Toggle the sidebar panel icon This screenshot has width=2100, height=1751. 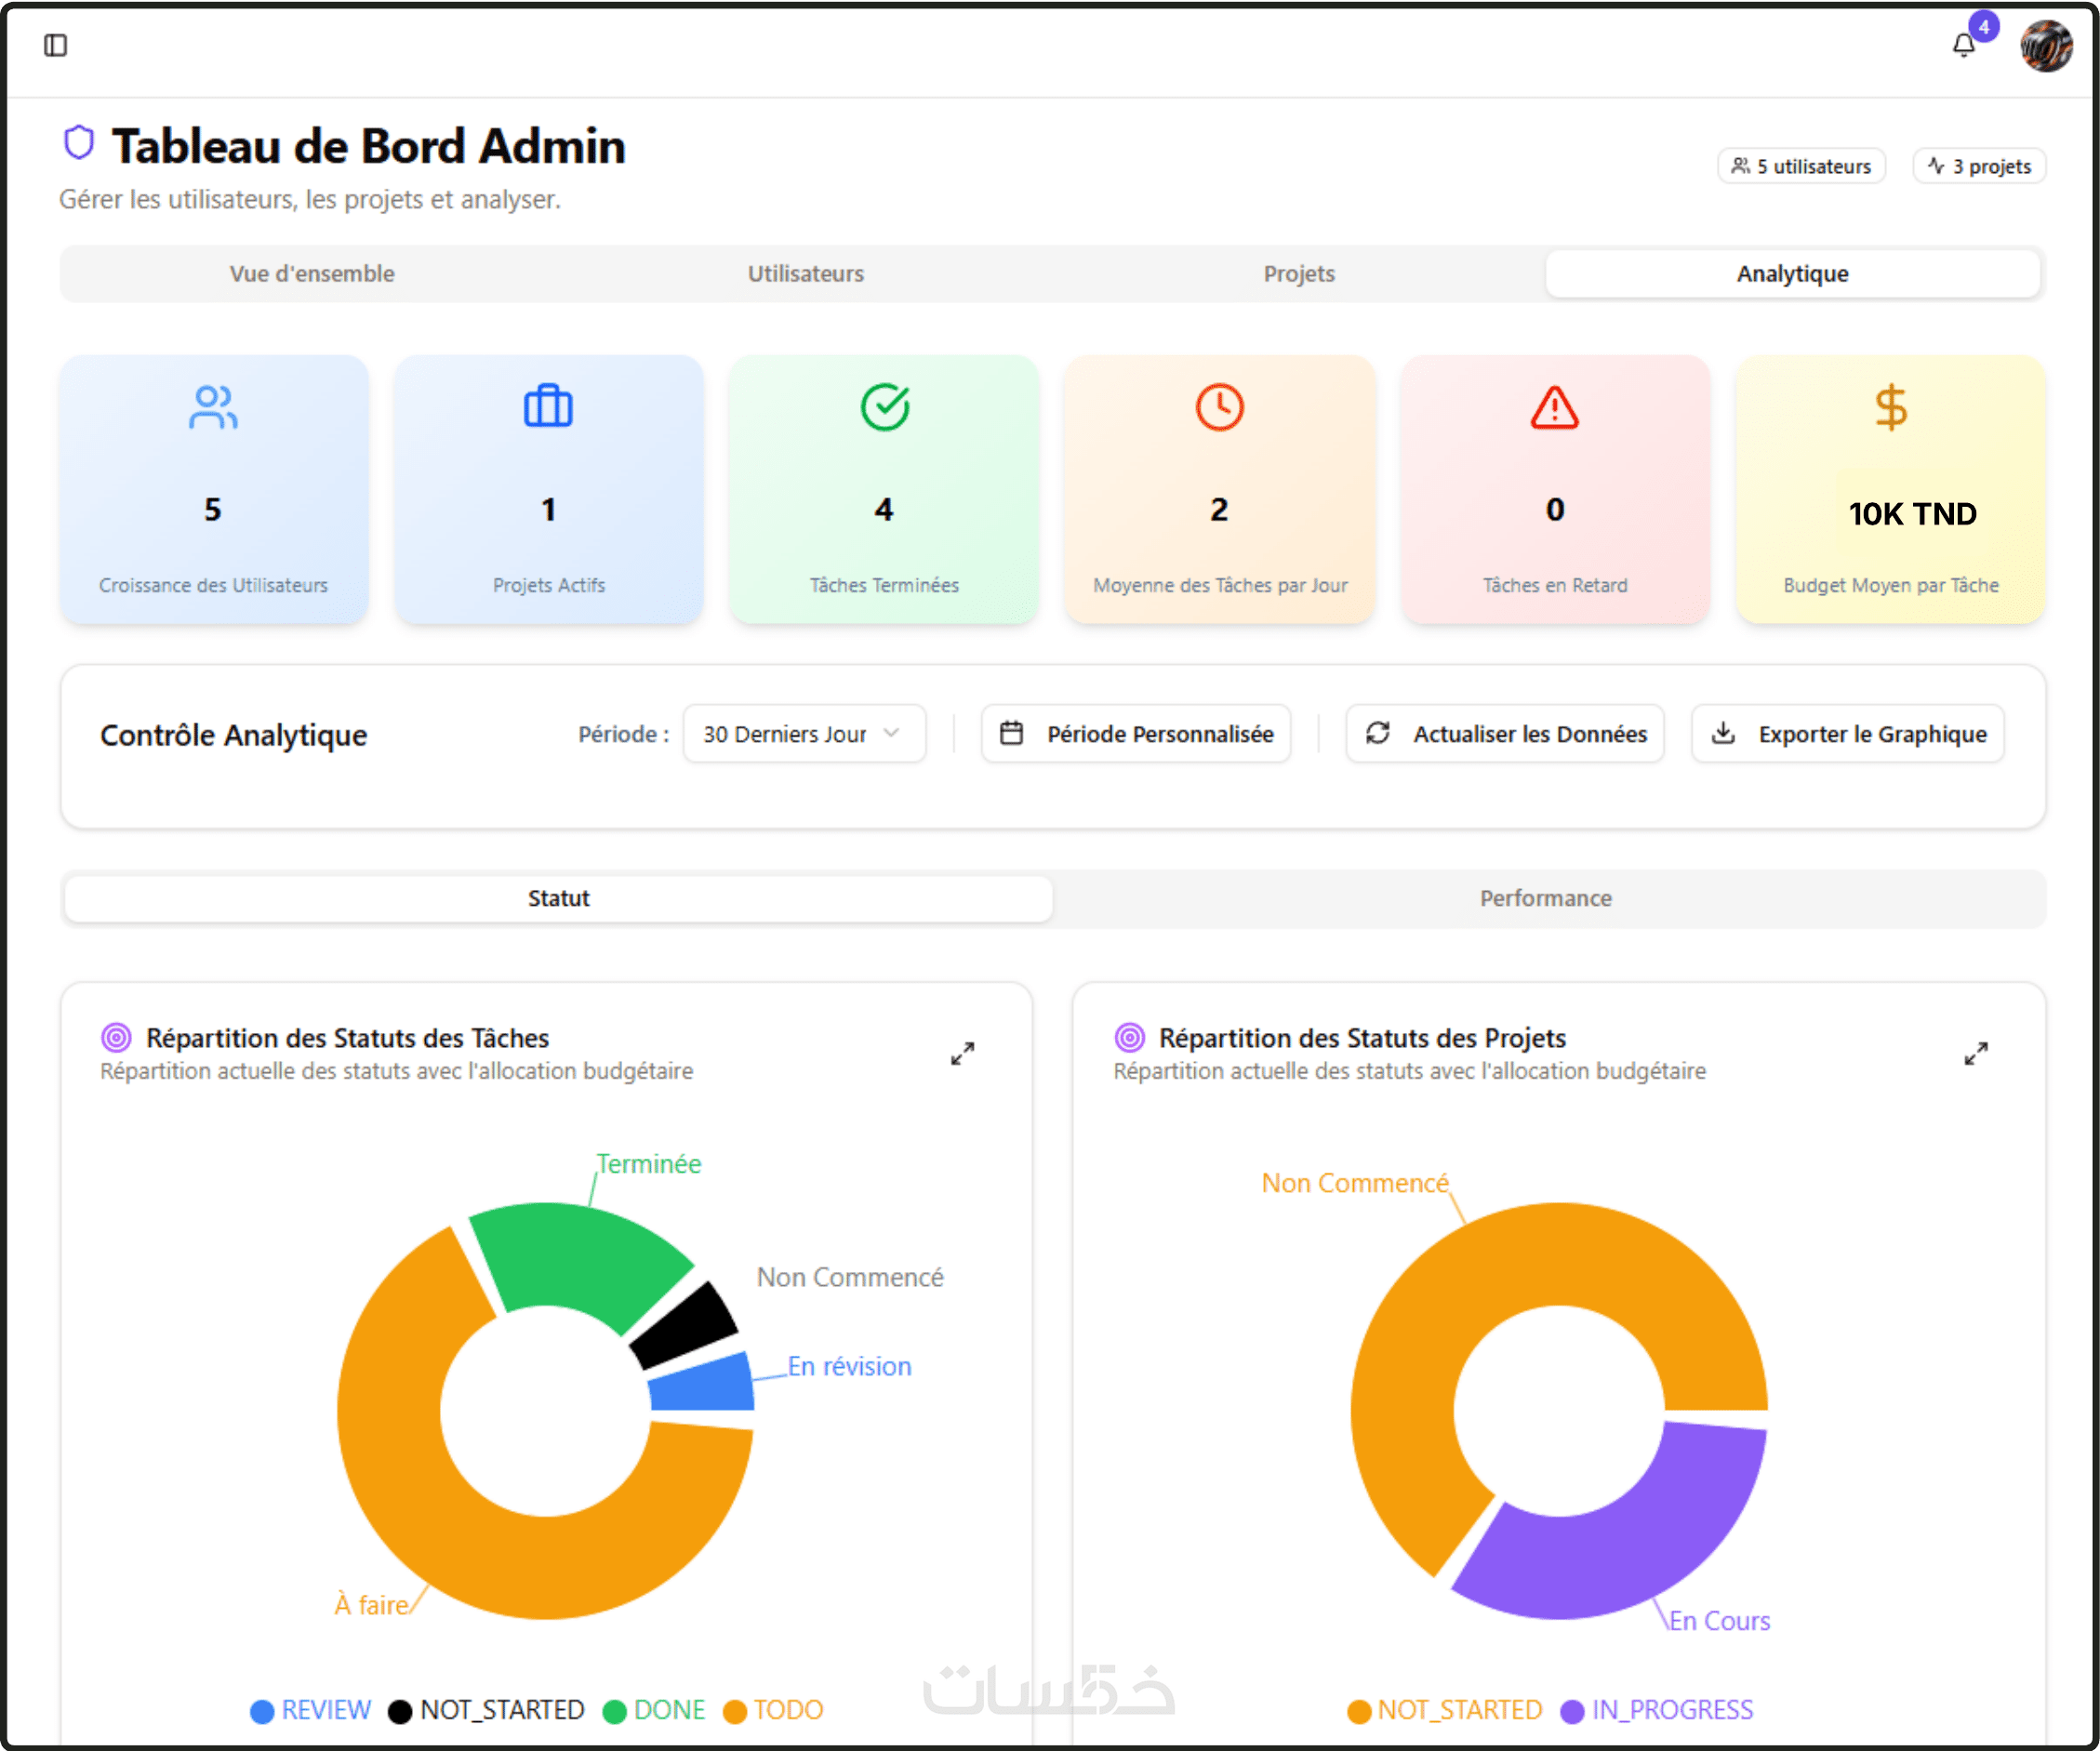point(55,45)
